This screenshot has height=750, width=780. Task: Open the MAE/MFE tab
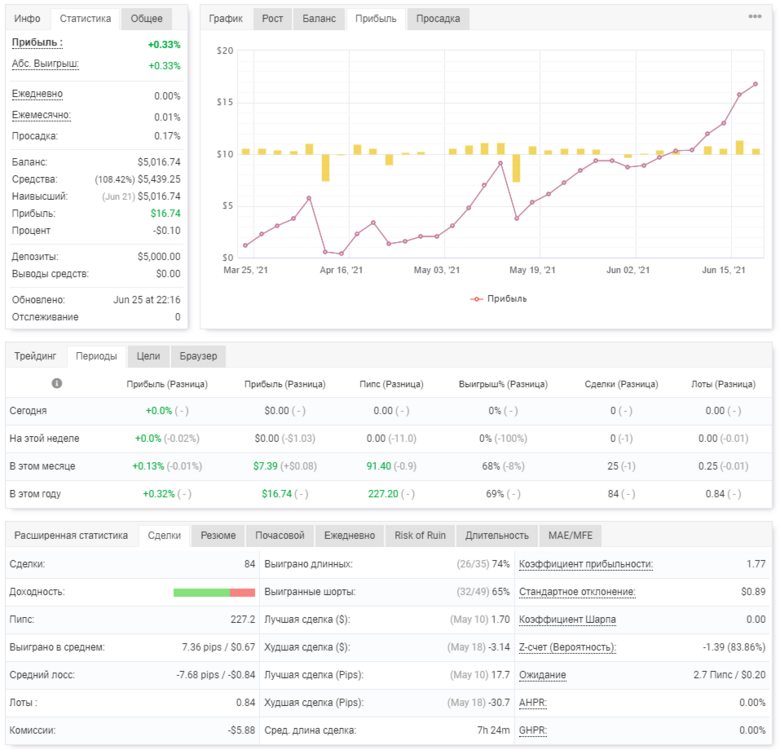[570, 535]
